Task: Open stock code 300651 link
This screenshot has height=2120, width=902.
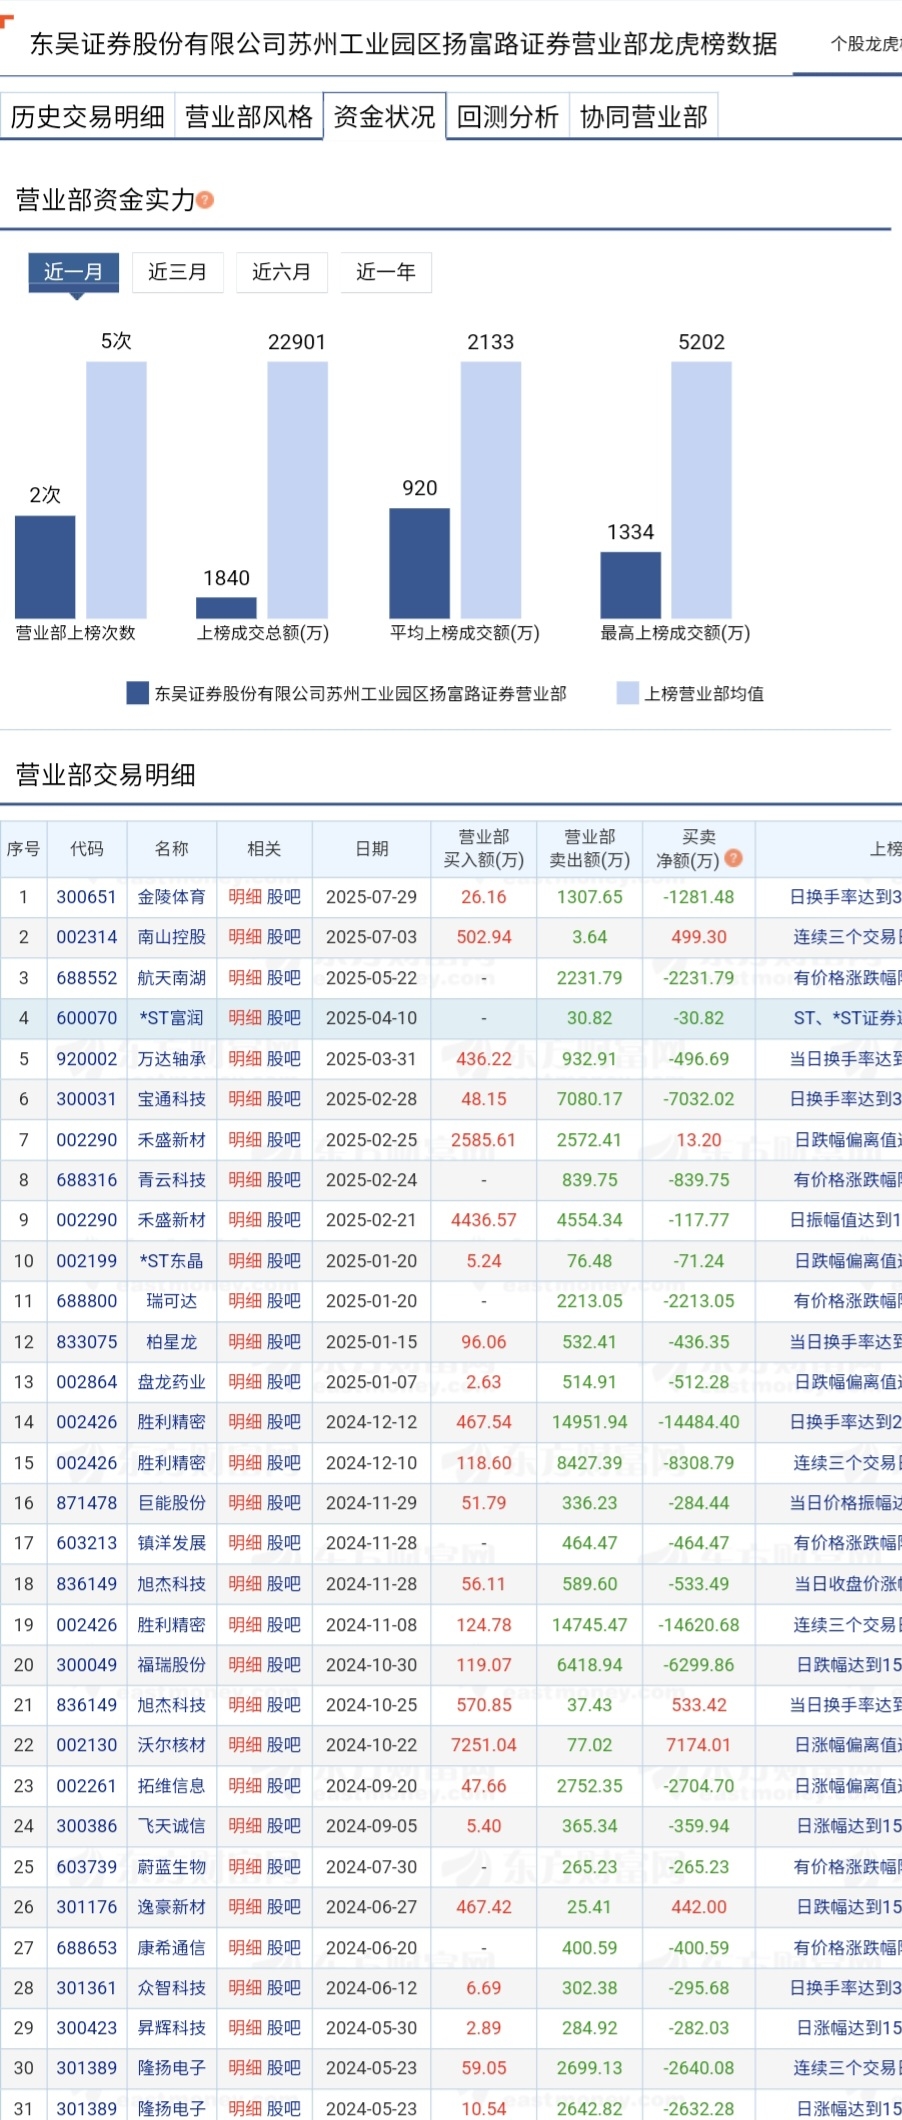Action: pyautogui.click(x=87, y=897)
